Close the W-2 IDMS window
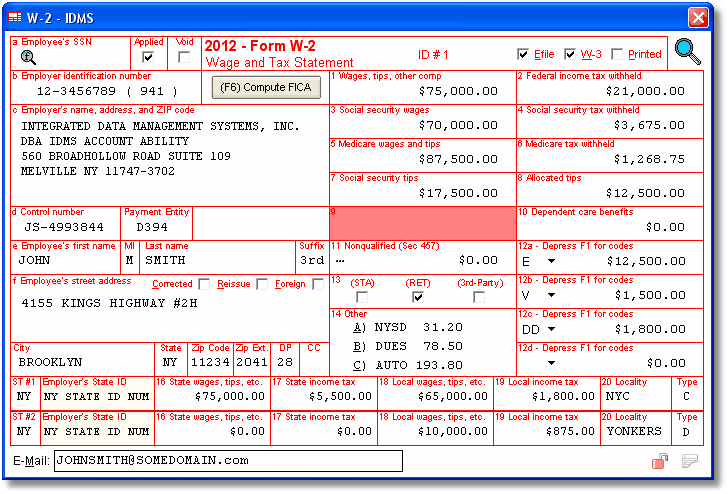The image size is (728, 494). pos(698,18)
